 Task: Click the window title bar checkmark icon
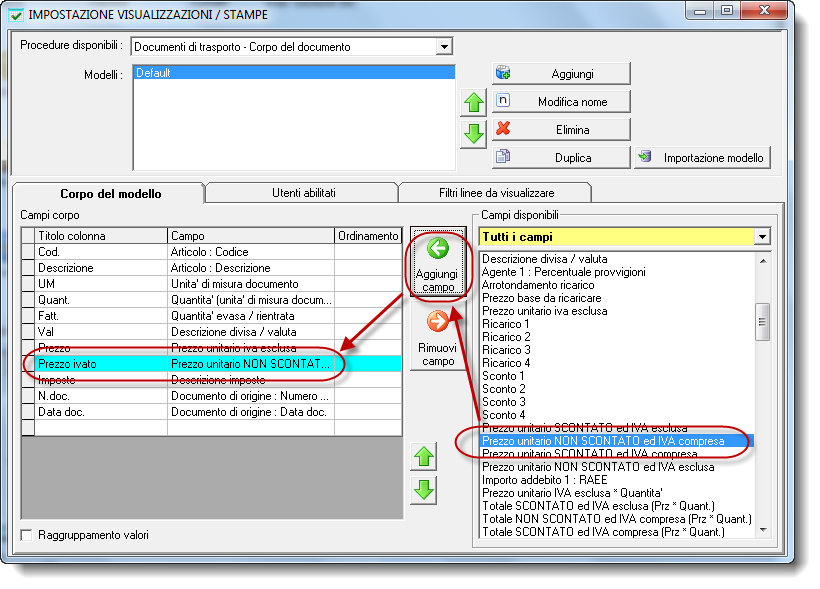(16, 15)
